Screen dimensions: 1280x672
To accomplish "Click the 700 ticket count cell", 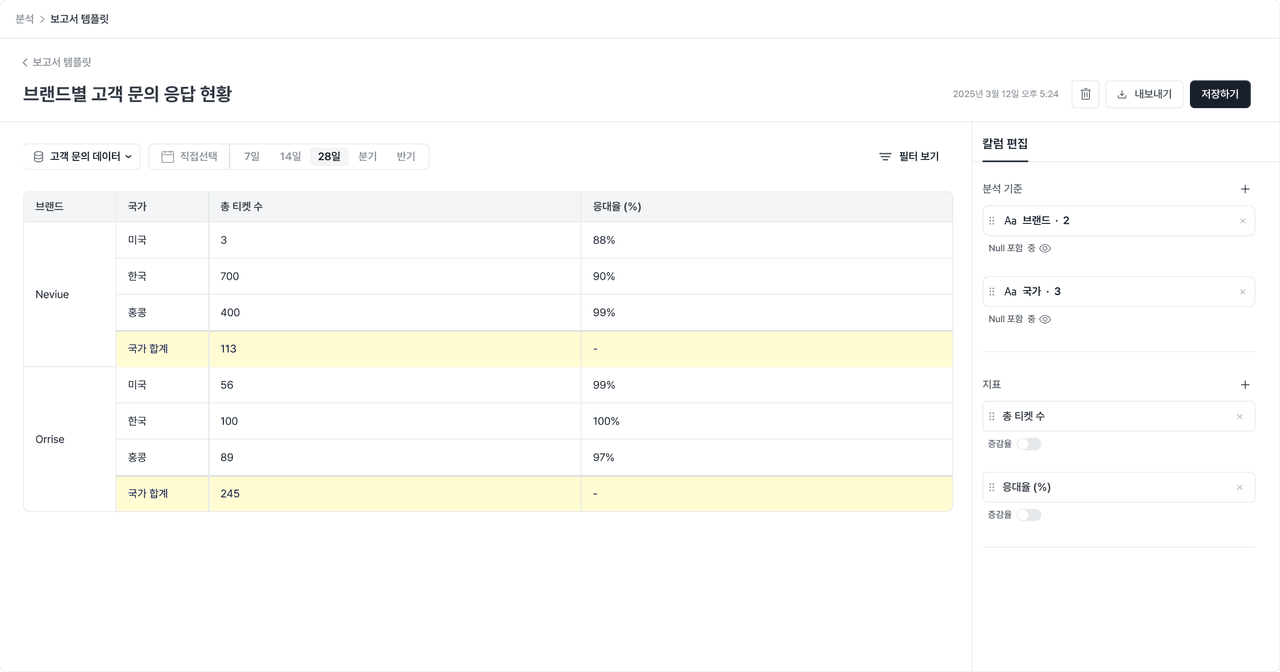I will click(395, 276).
